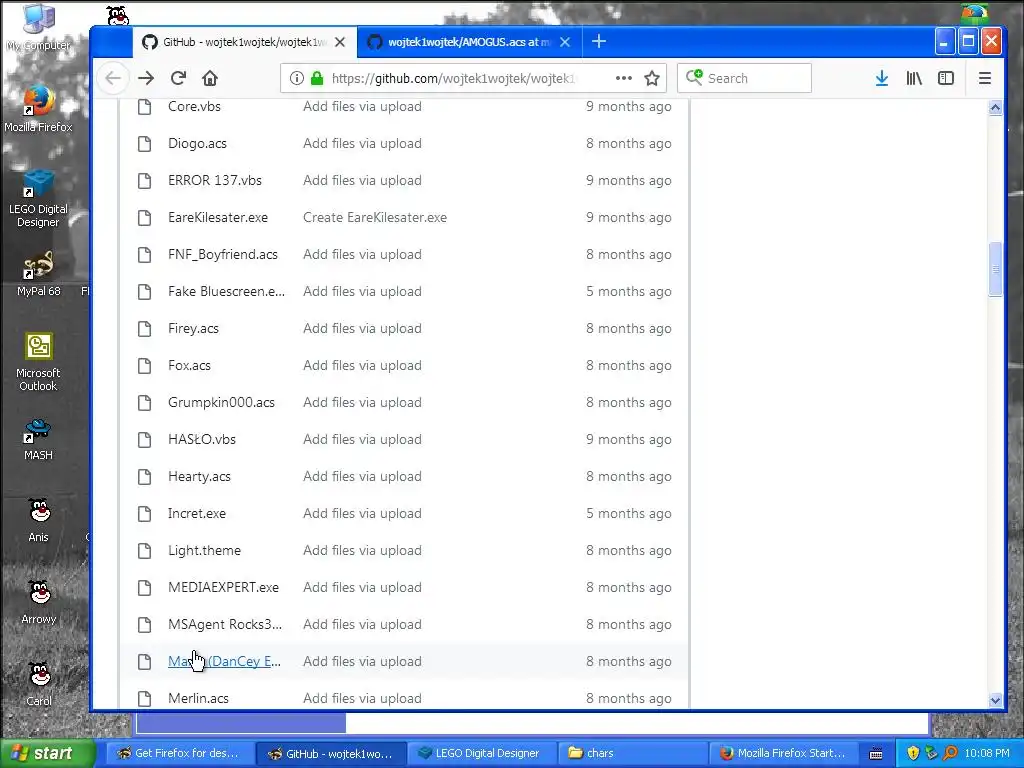The width and height of the screenshot is (1024, 768).
Task: Open Light.theme file
Action: tap(204, 551)
